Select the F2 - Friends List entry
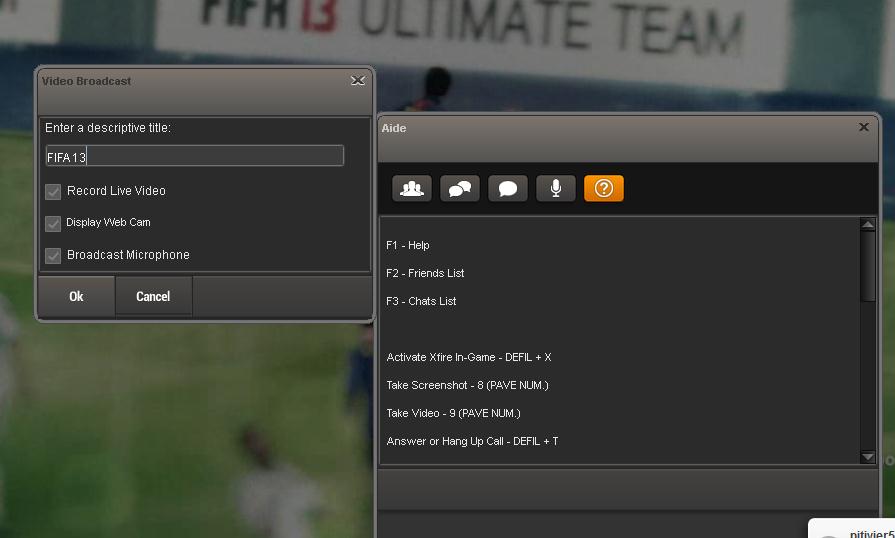Image resolution: width=895 pixels, height=538 pixels. 425,273
